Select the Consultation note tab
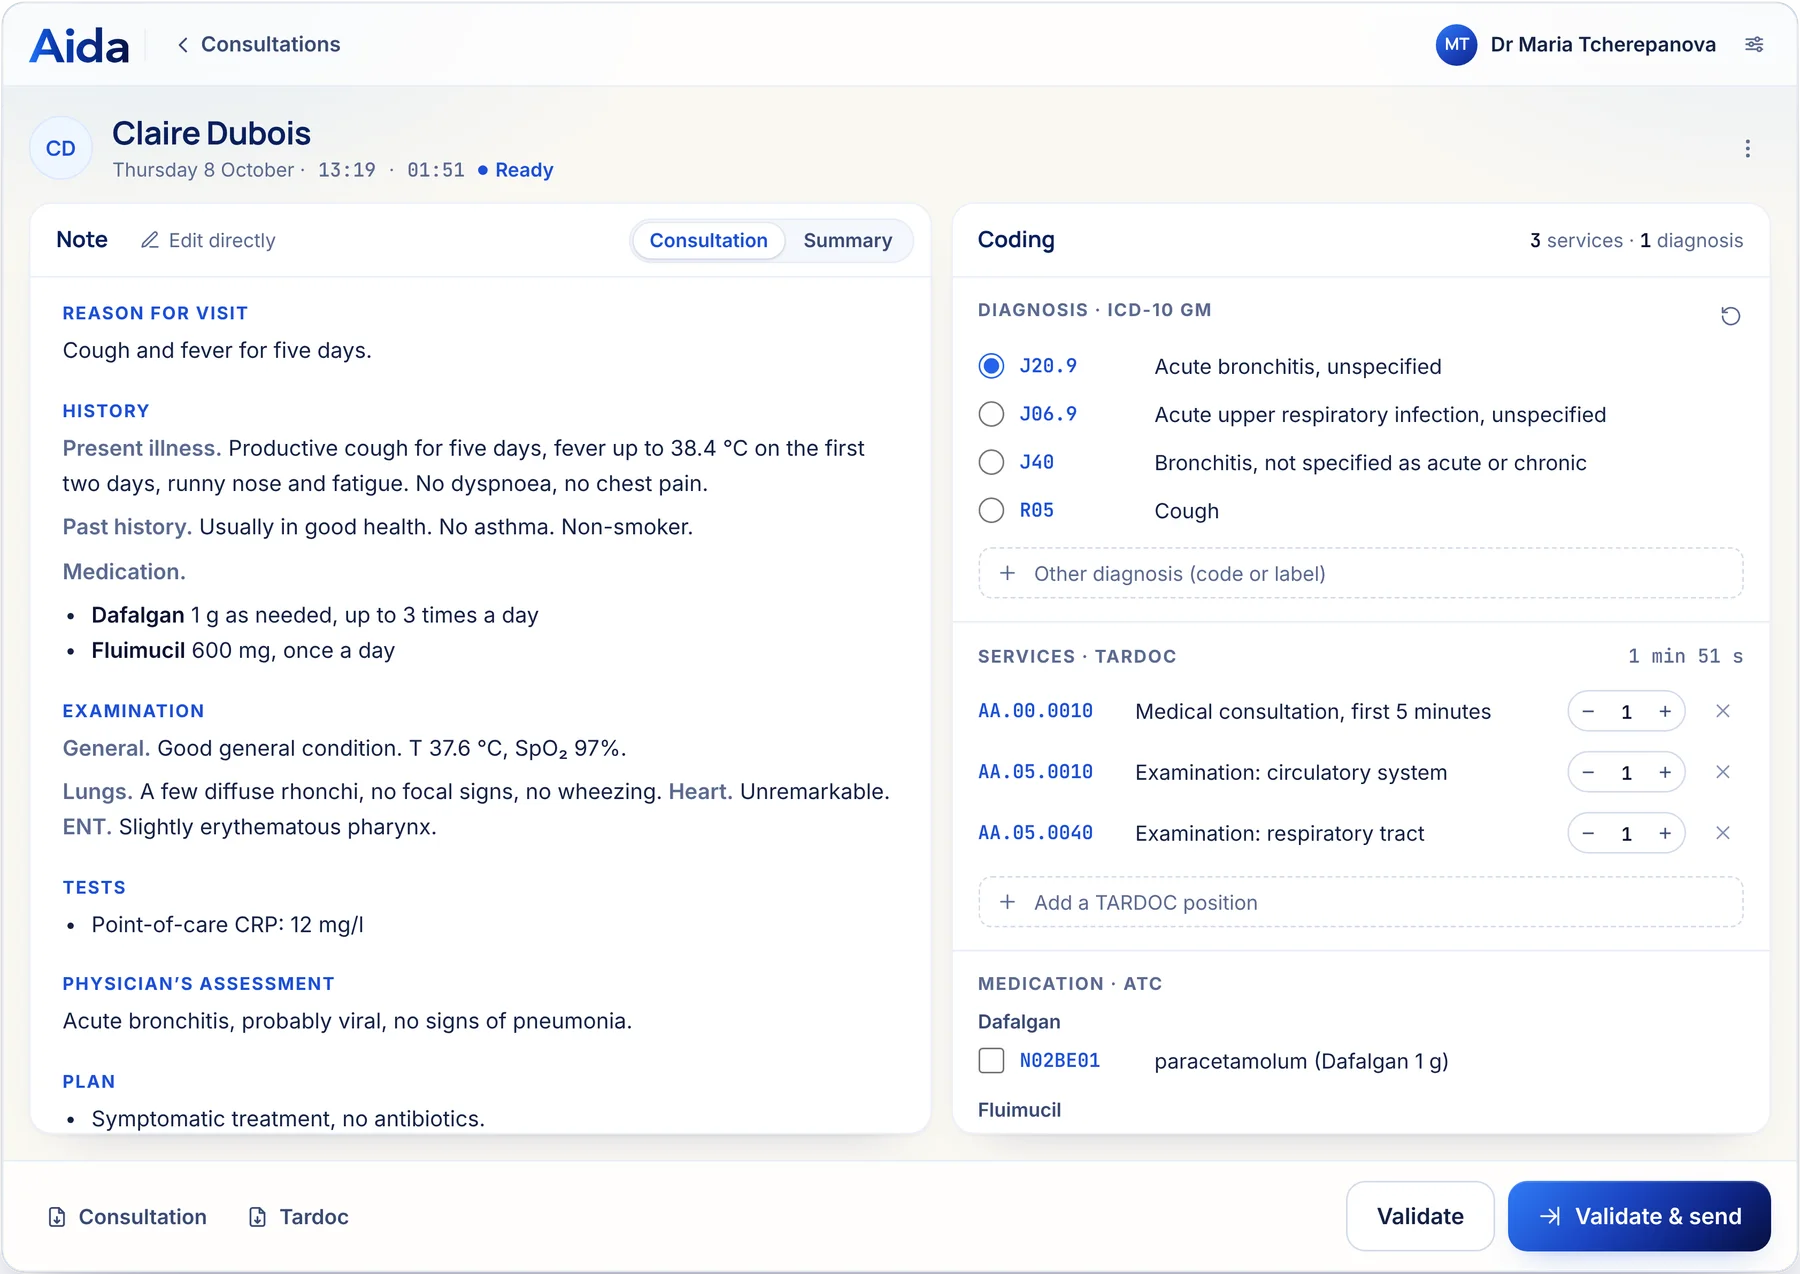Screen dimensions: 1800x1274 click(708, 240)
